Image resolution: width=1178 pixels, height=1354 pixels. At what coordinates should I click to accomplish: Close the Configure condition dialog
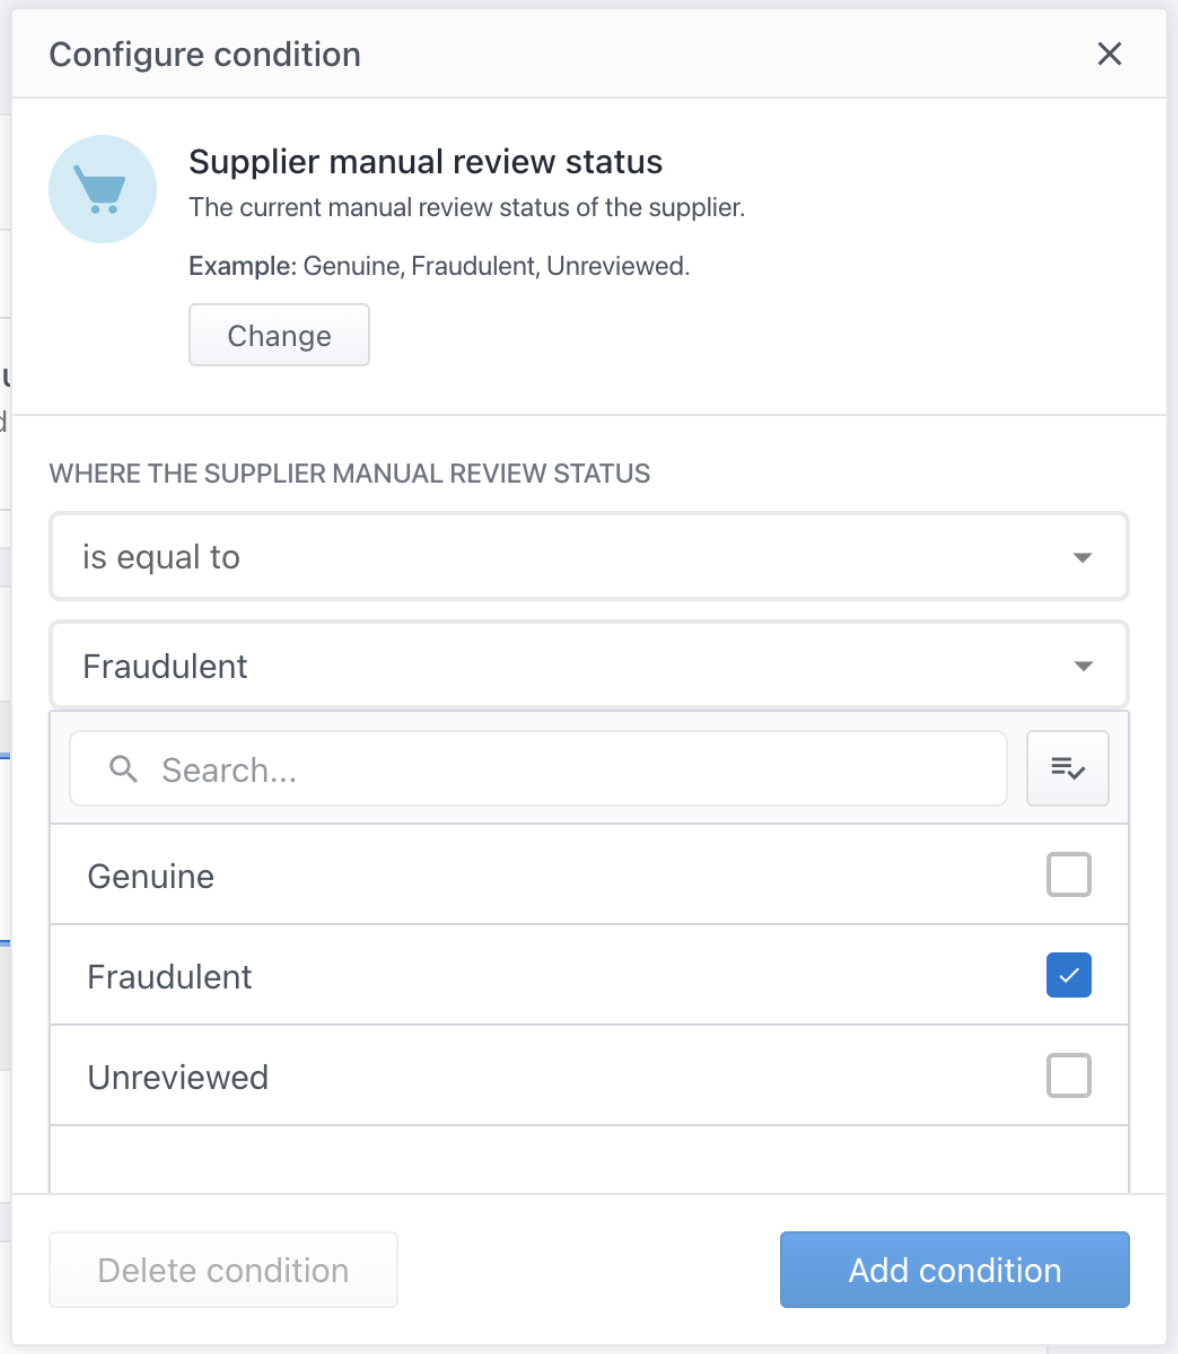point(1109,54)
